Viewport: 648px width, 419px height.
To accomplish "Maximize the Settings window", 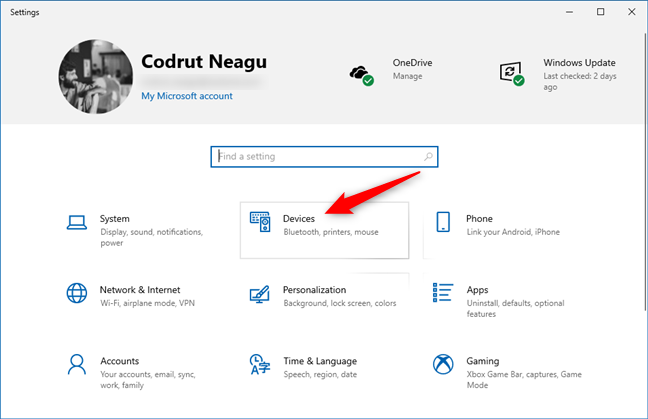I will [600, 12].
